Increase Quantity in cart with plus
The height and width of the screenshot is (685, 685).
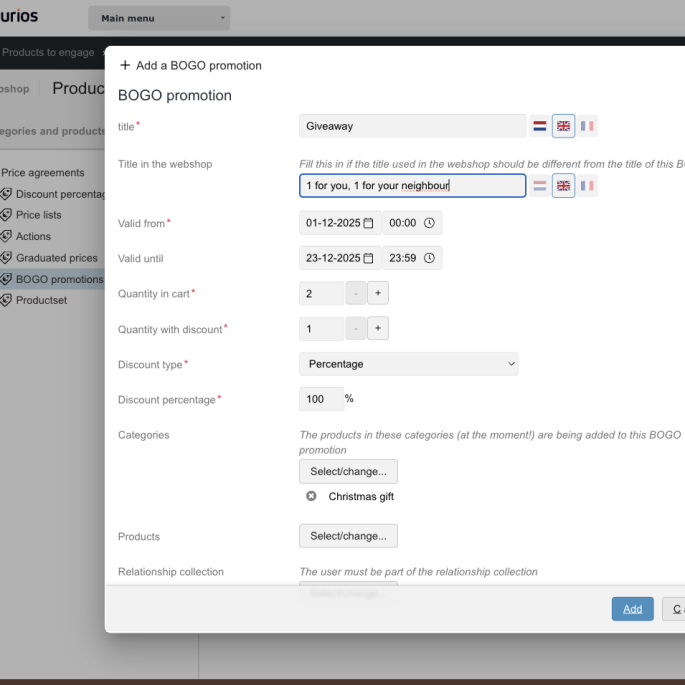[377, 294]
